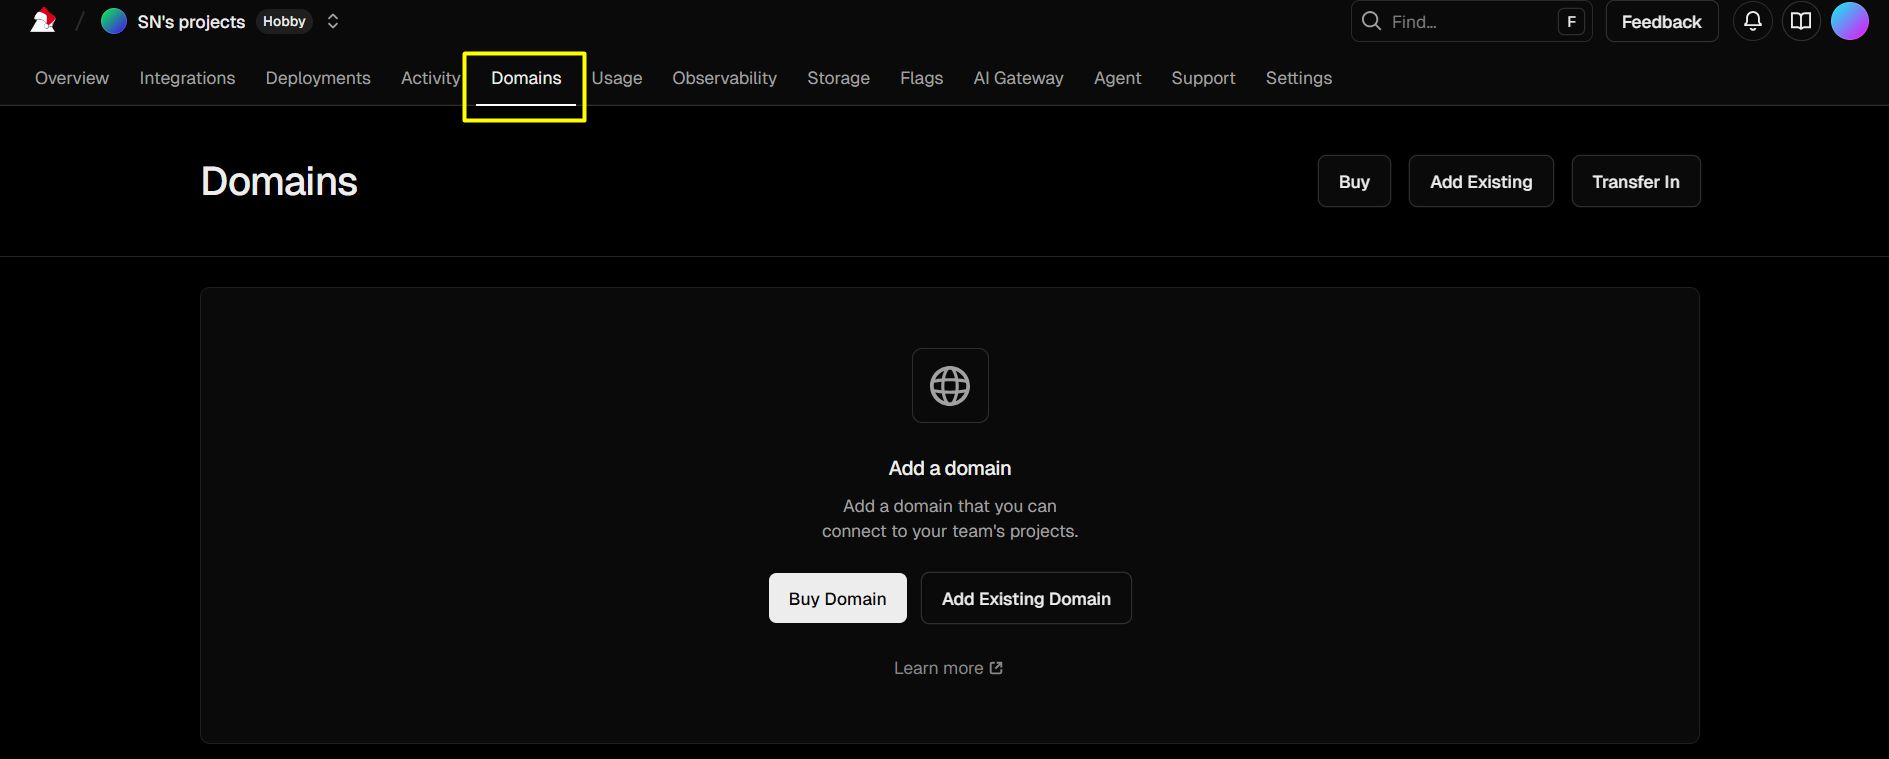Select the AI Gateway tab
The height and width of the screenshot is (759, 1889).
(1018, 78)
